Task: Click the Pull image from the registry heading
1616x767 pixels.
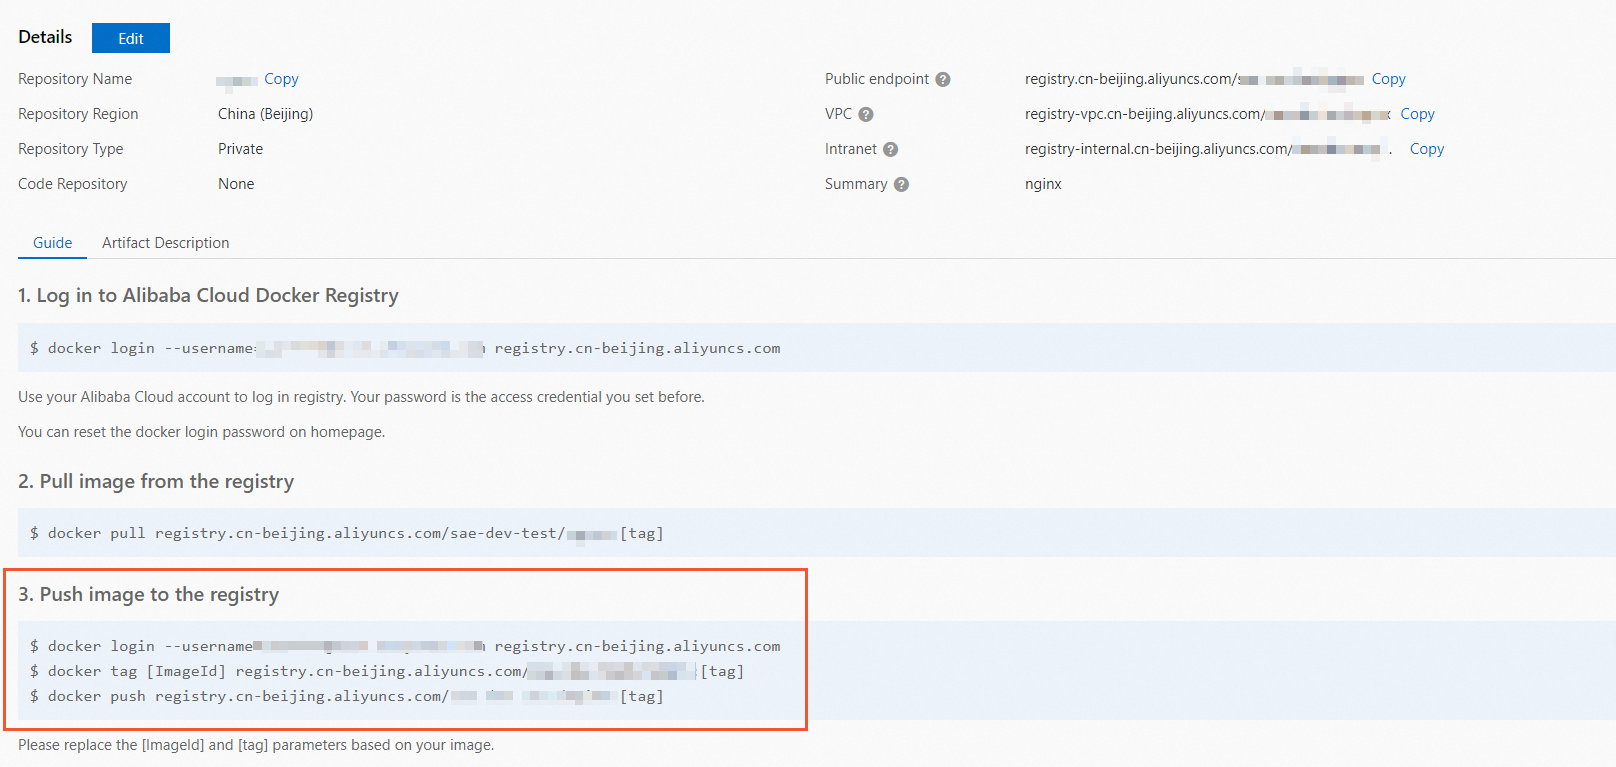Action: 156,481
